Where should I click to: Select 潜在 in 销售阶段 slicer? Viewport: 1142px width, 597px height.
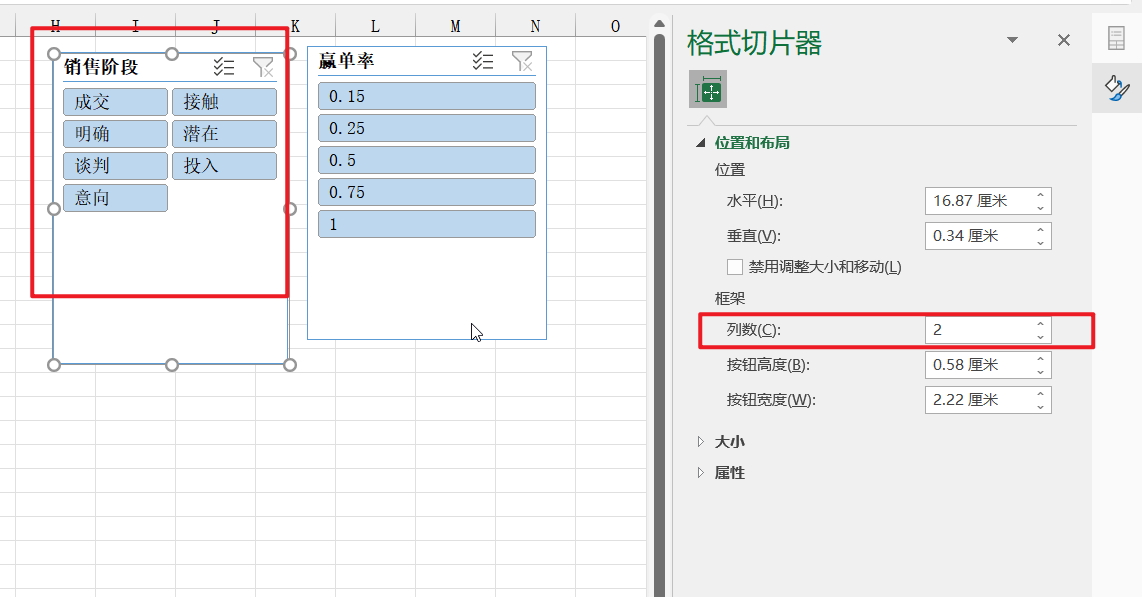(x=224, y=134)
